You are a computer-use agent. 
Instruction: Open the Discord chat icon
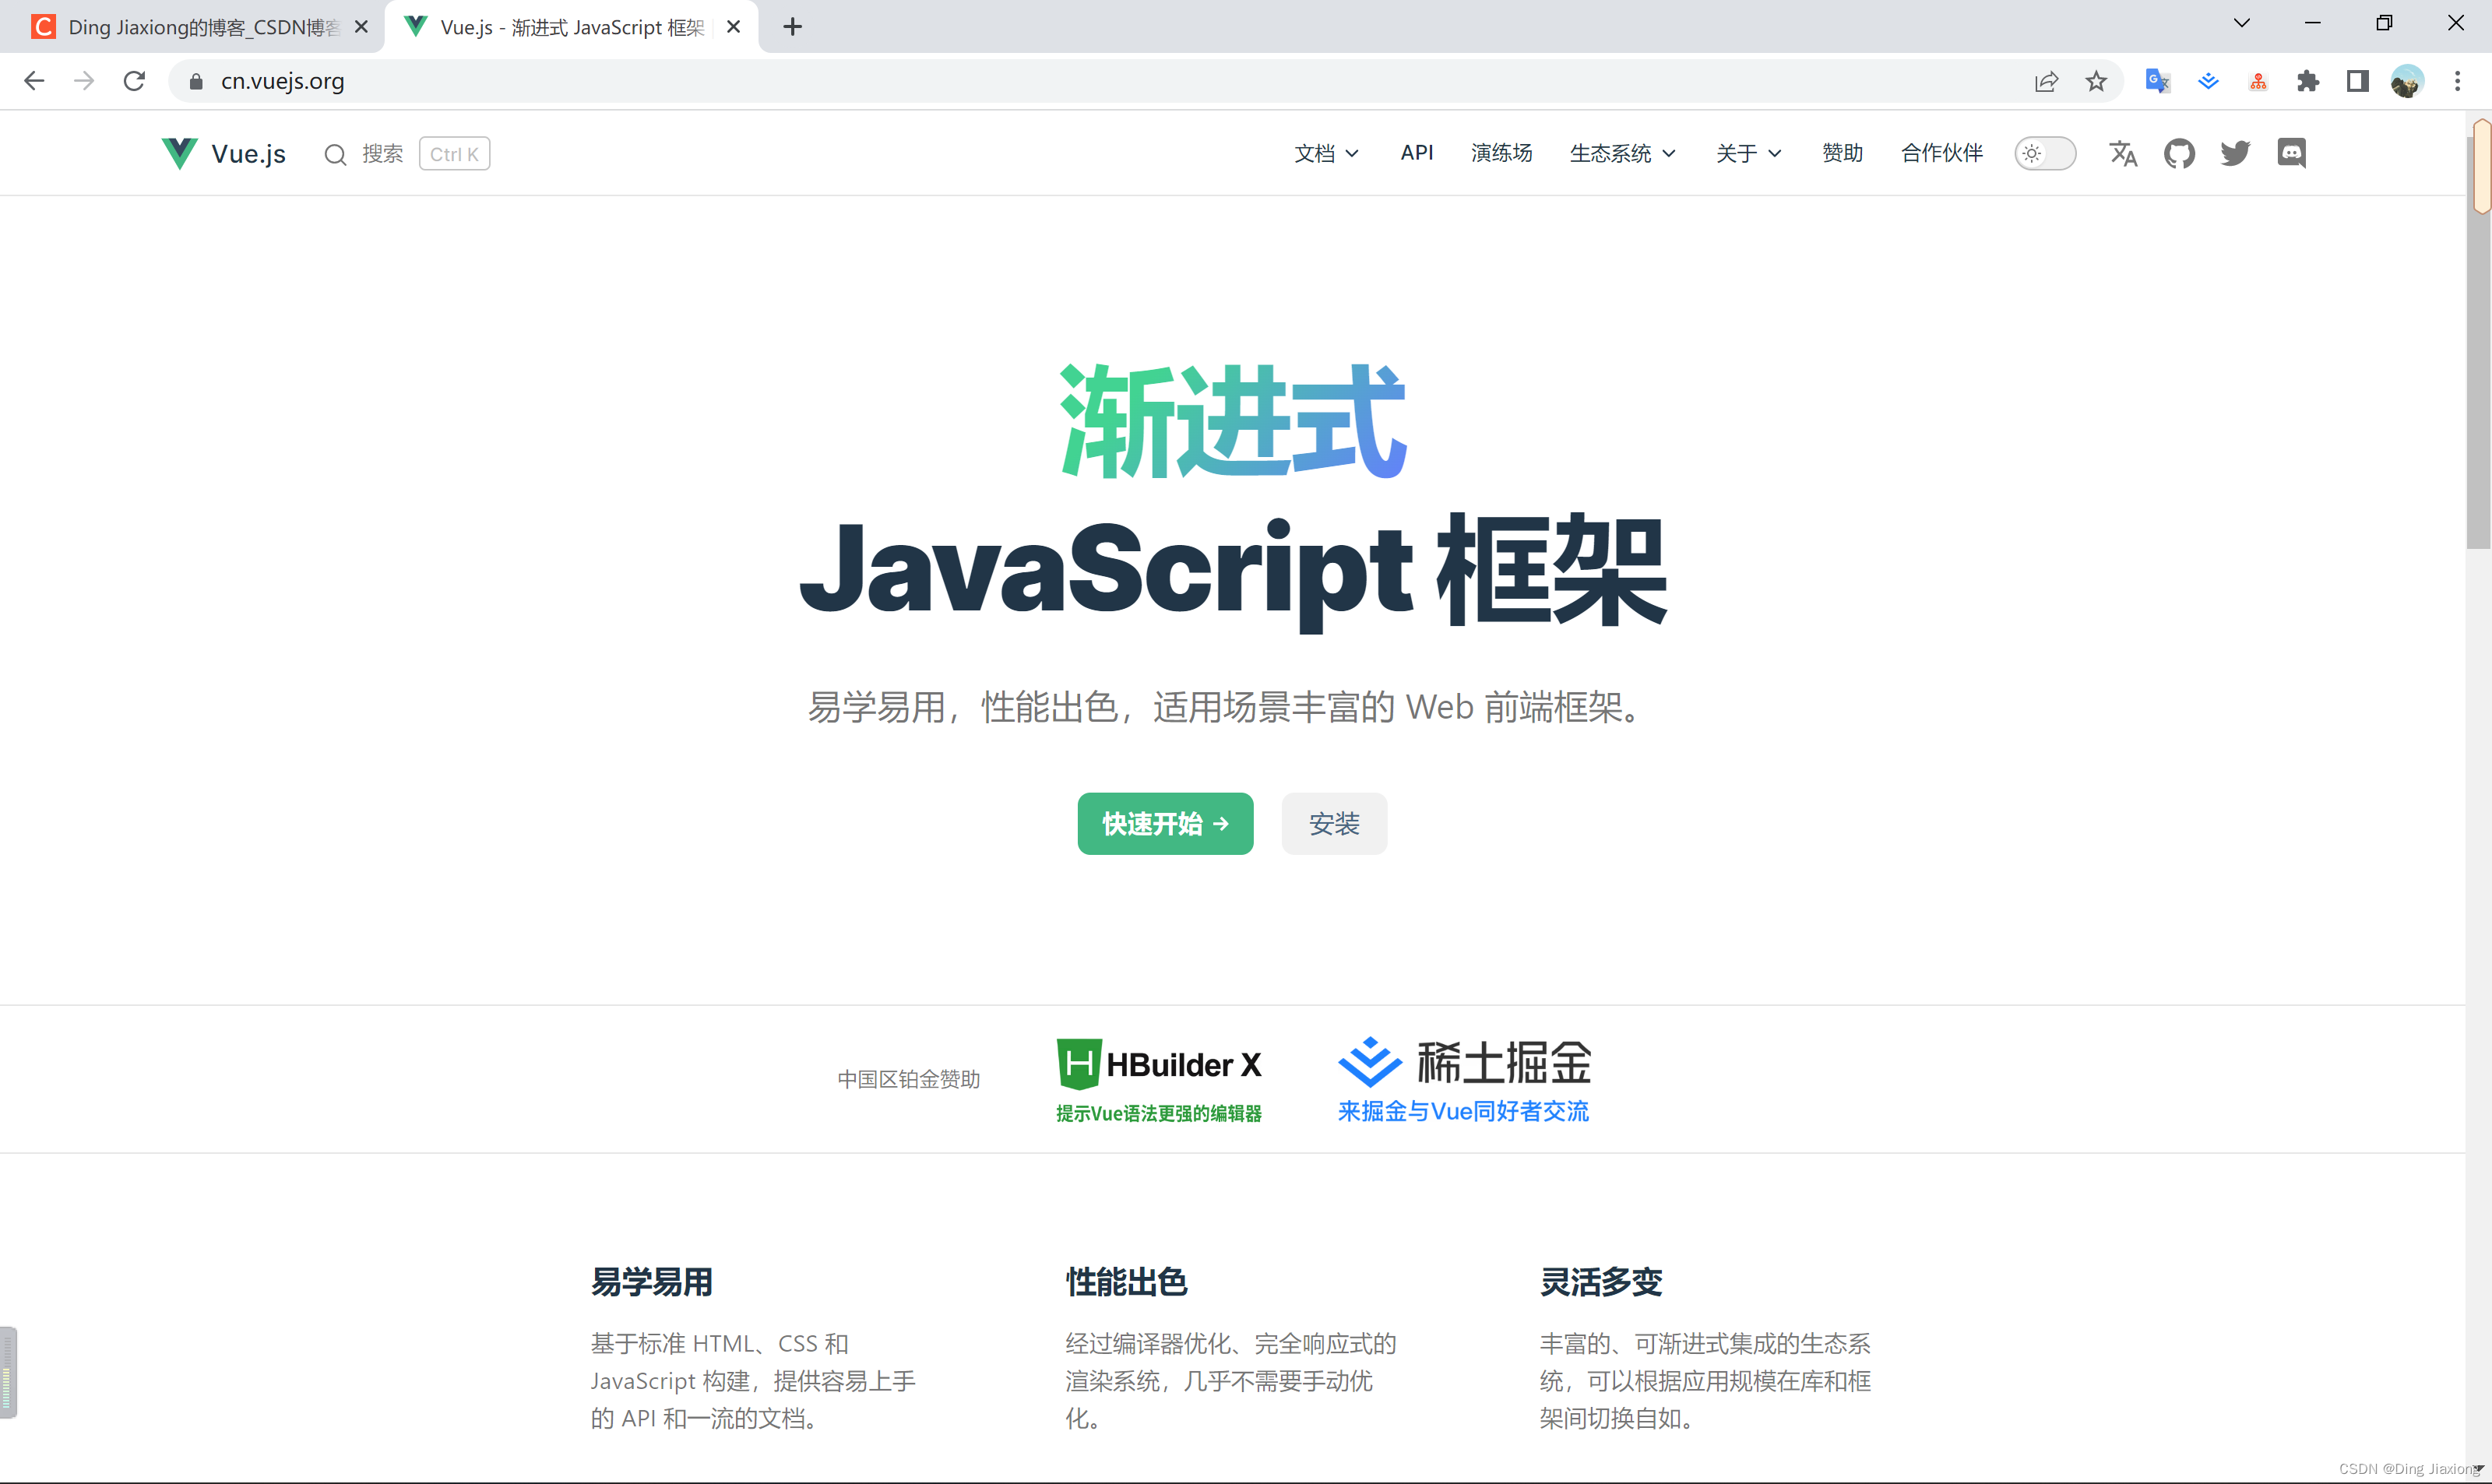tap(2291, 153)
